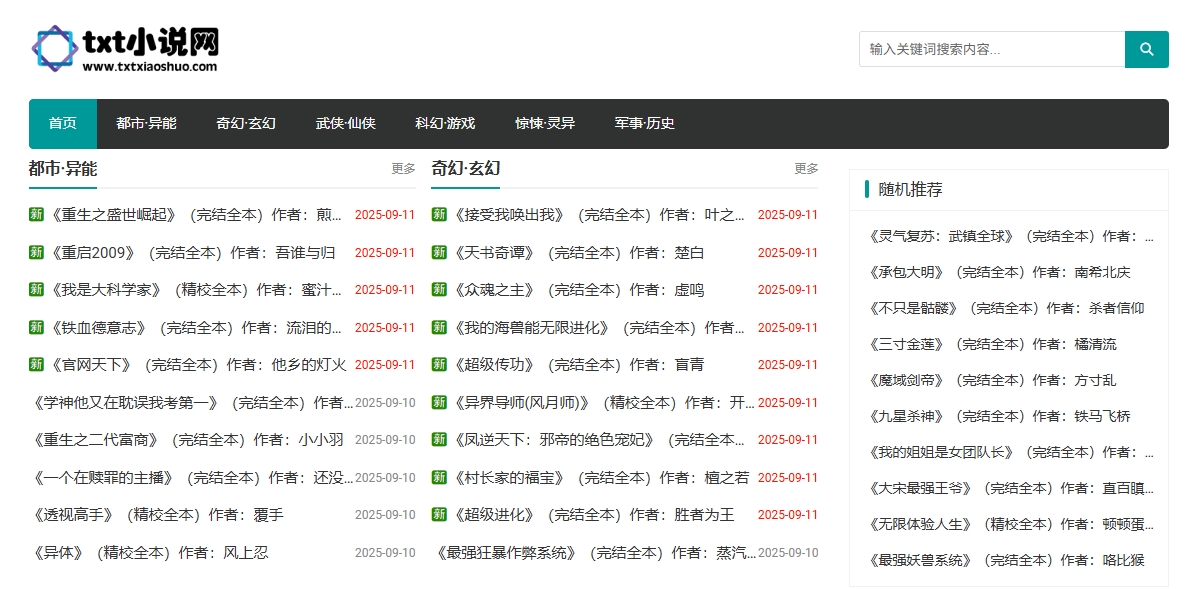The image size is (1195, 589).
Task: Click the new badge beside 《天书奇谭》
Action: pyautogui.click(x=439, y=252)
